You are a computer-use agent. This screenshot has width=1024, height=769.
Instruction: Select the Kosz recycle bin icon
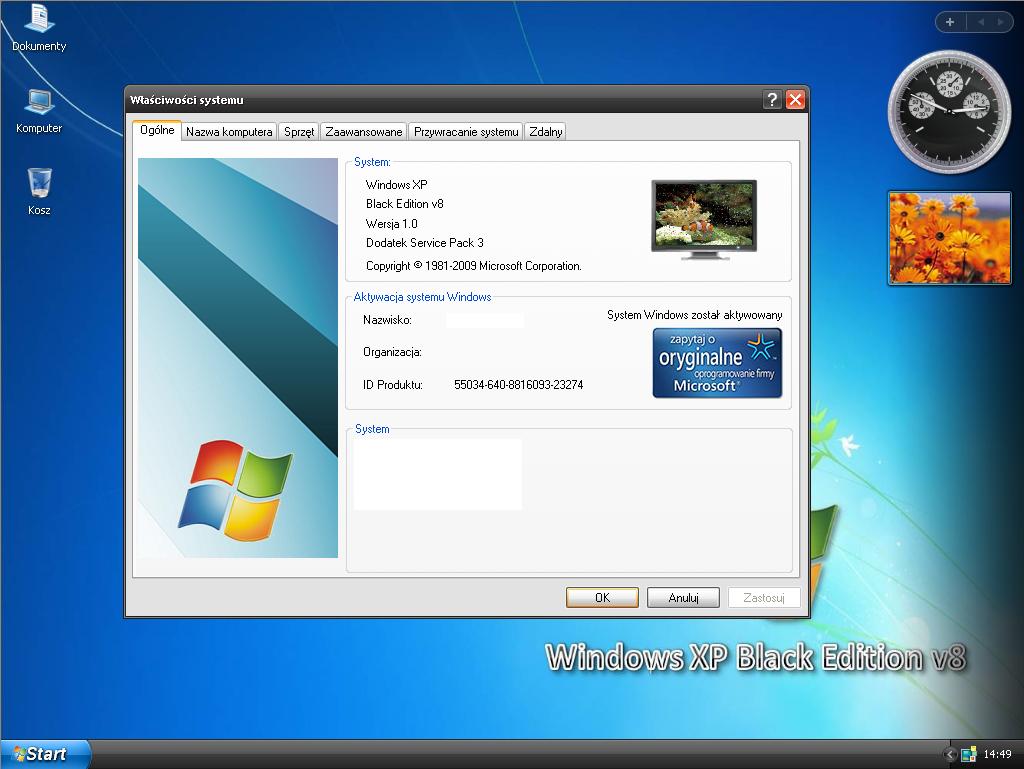coord(39,192)
